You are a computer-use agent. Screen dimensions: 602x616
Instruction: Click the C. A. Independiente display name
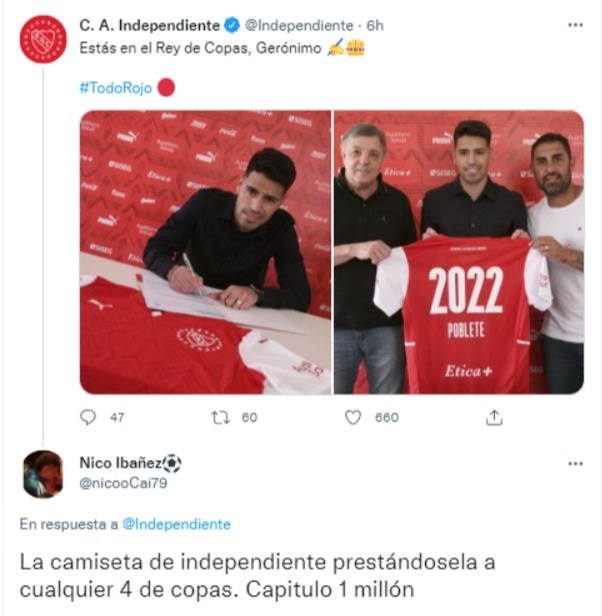[149, 26]
